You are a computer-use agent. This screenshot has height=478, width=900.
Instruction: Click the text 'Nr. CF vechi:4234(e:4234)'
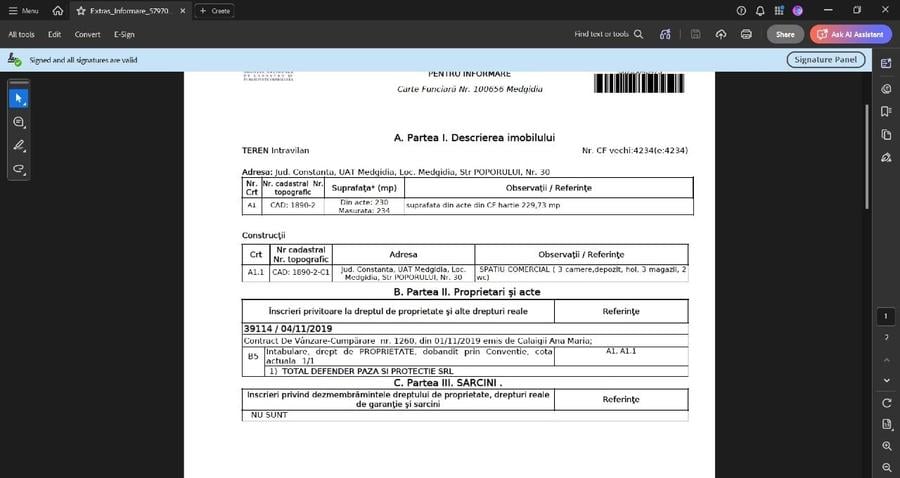pyautogui.click(x=635, y=150)
